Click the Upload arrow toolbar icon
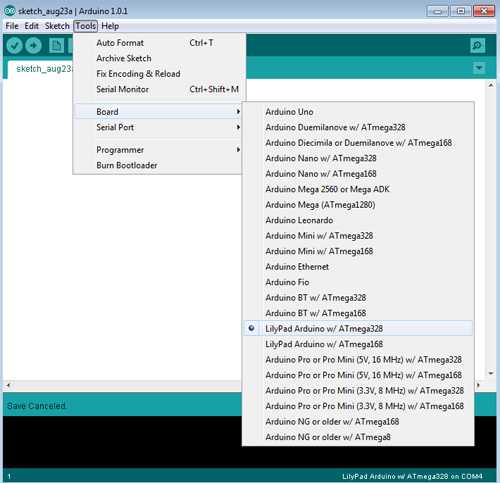 point(33,45)
